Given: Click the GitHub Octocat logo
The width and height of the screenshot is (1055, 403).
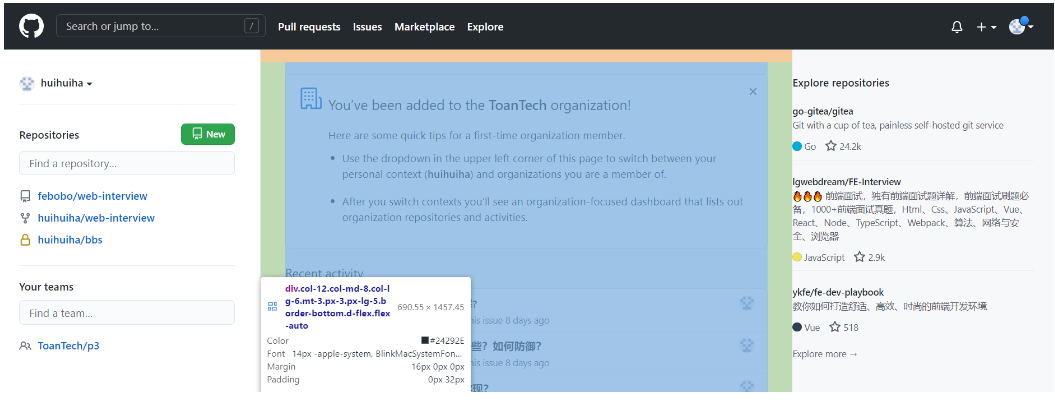Looking at the screenshot, I should (32, 27).
